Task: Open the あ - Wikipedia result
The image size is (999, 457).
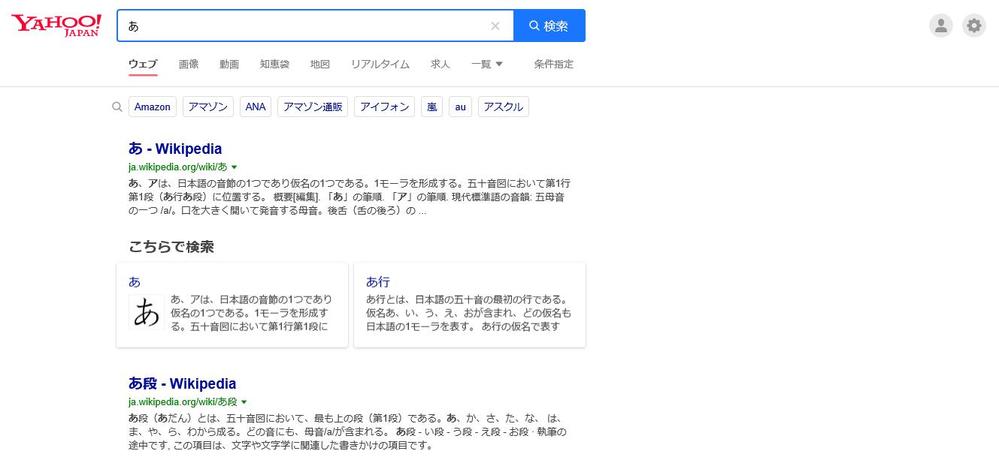Action: tap(175, 148)
